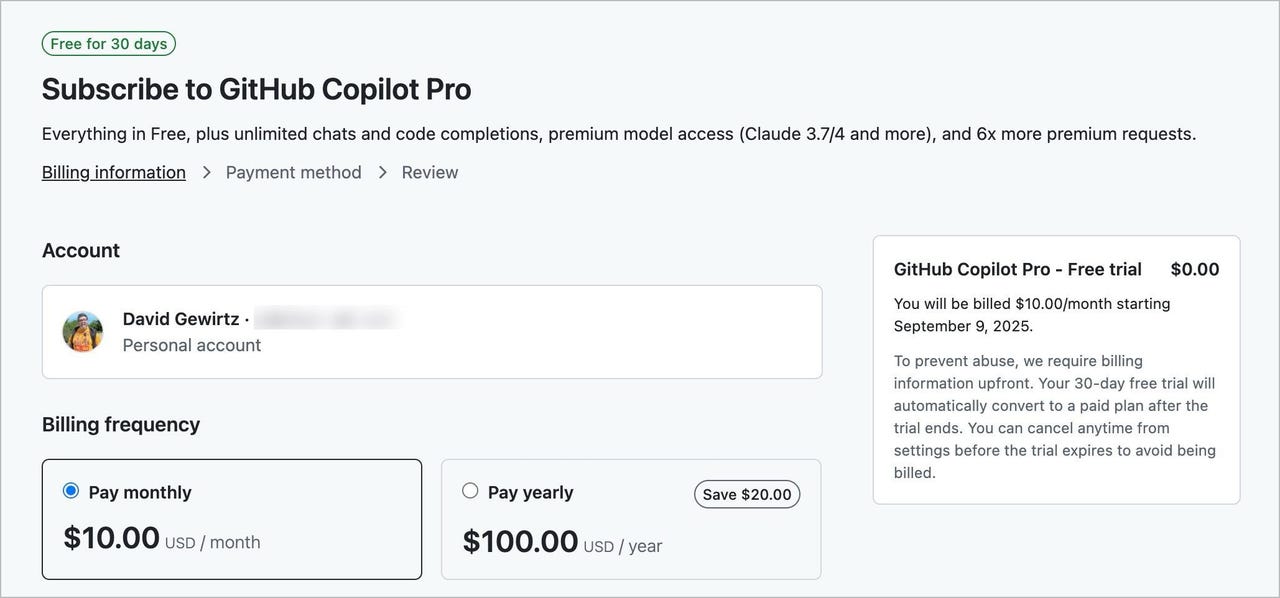The height and width of the screenshot is (598, 1280).
Task: Click the Save $20.00 badge
Action: point(747,494)
